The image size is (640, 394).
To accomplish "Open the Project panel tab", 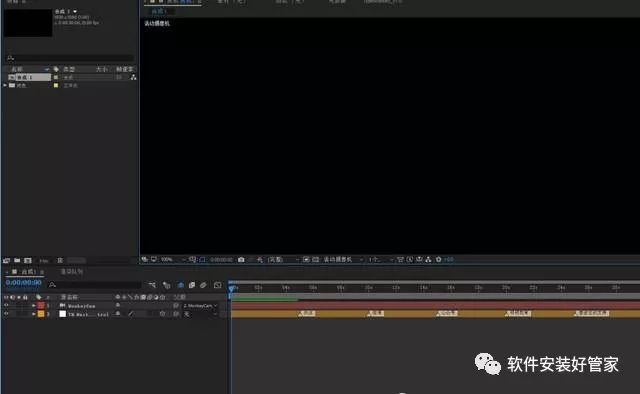I will click(x=17, y=2).
